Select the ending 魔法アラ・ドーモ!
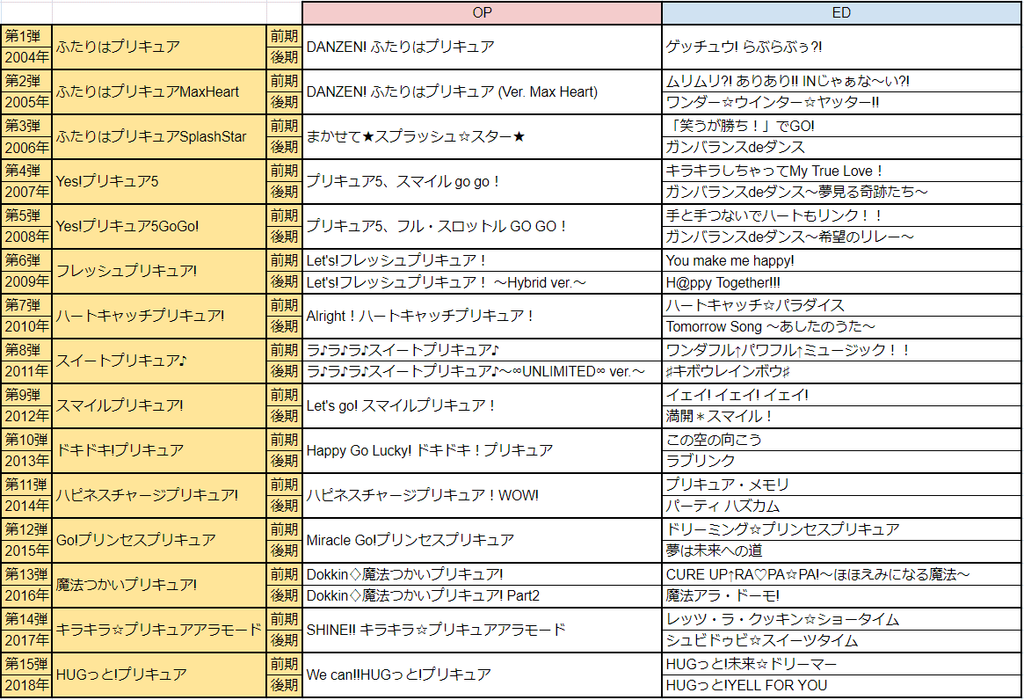This screenshot has width=1024, height=700. (841, 596)
